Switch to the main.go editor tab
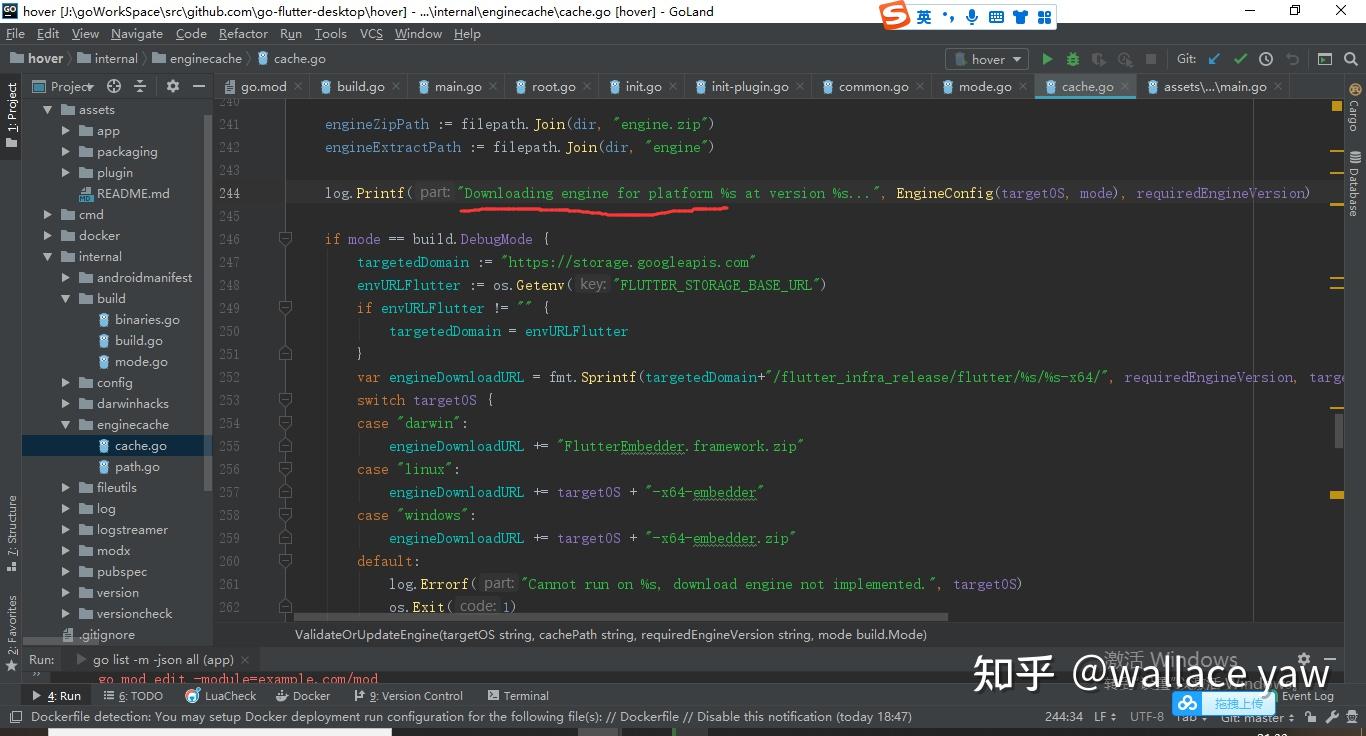1366x736 pixels. pos(456,86)
